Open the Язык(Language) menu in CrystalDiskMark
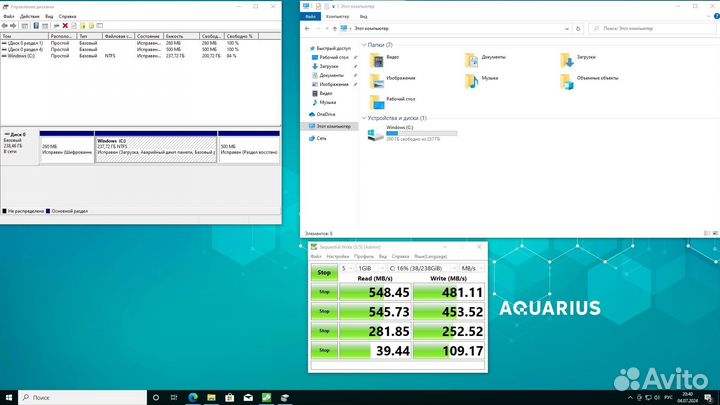Screen dimensions: 720x405 [431, 256]
